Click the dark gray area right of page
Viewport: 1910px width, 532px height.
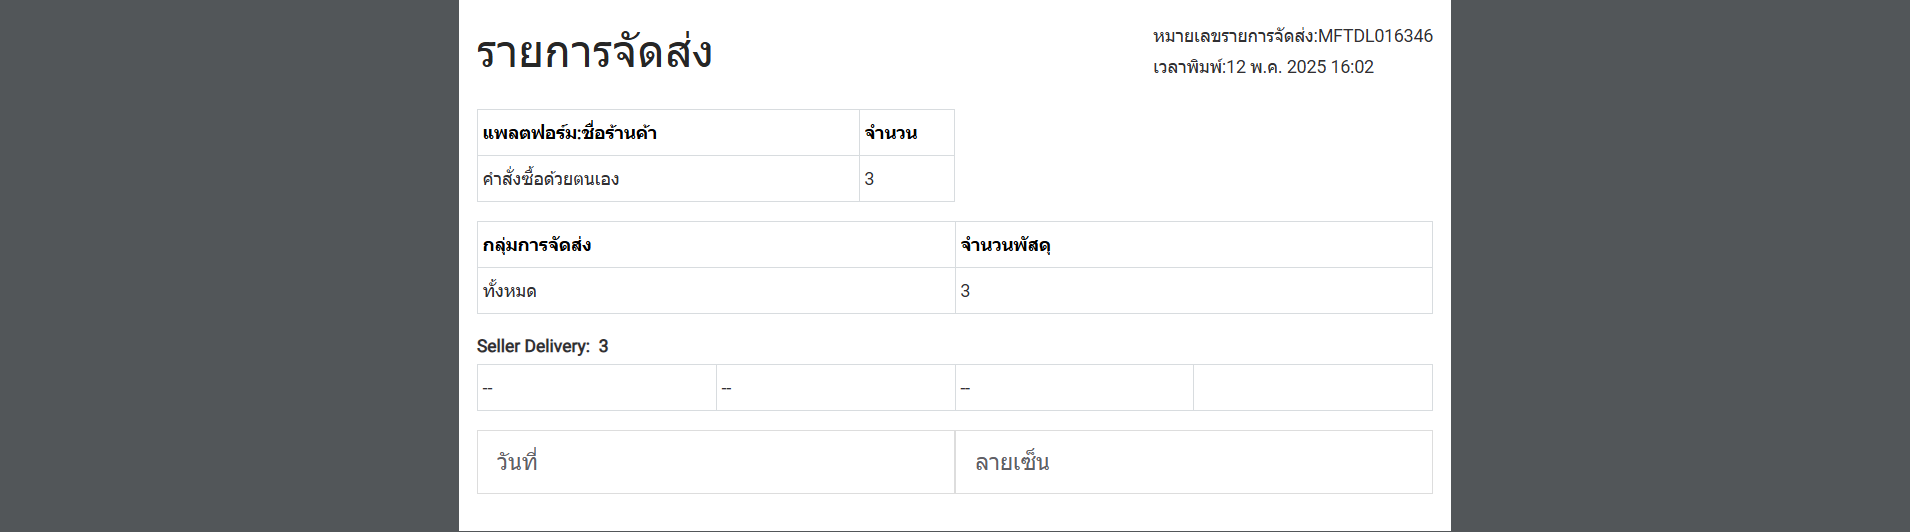[x=1680, y=266]
